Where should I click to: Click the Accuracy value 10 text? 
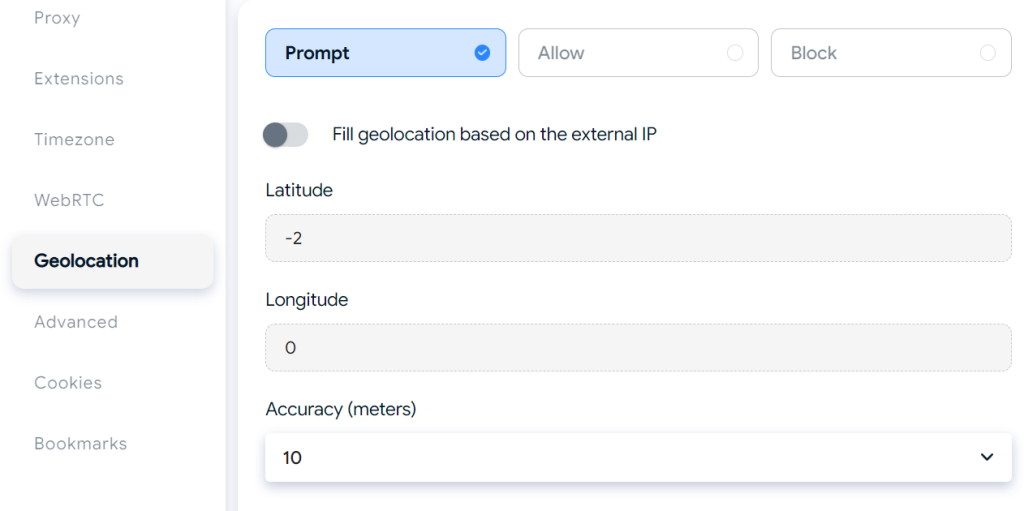(x=292, y=457)
